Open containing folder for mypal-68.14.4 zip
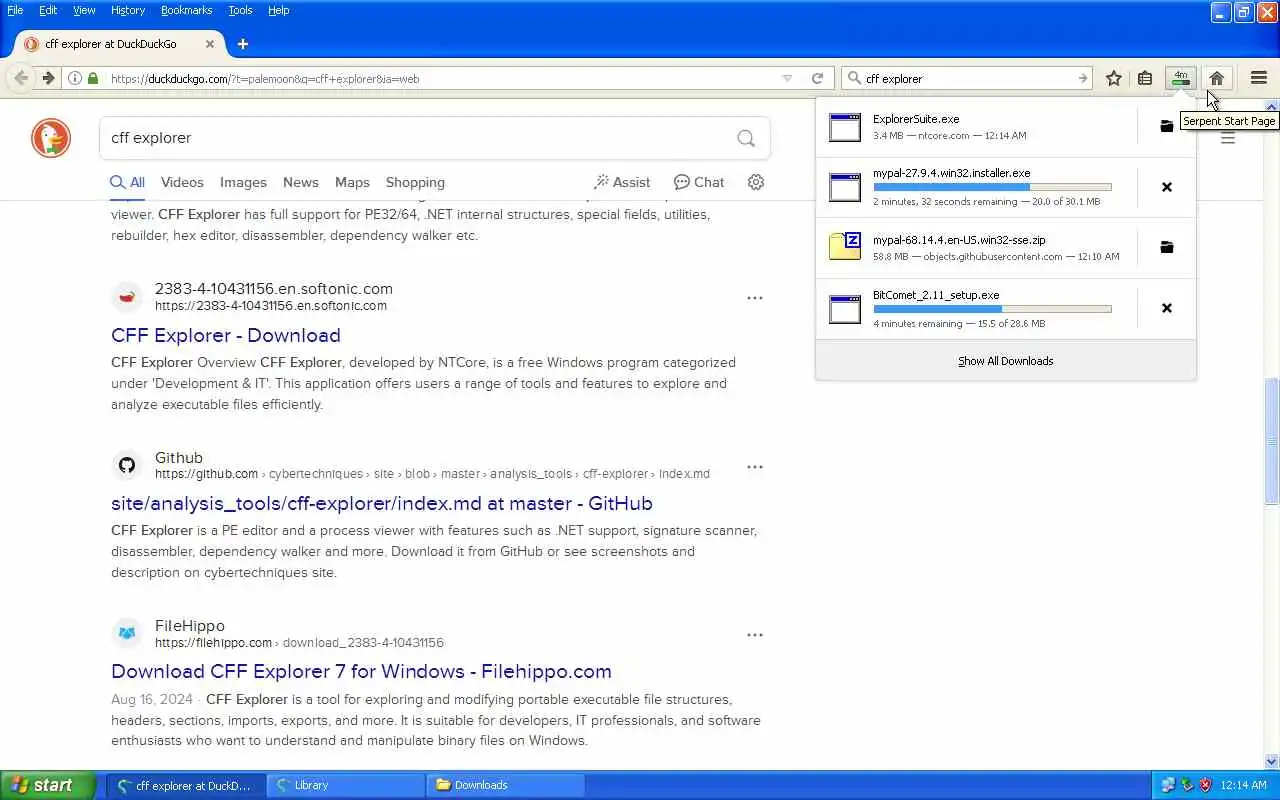 coord(1166,247)
